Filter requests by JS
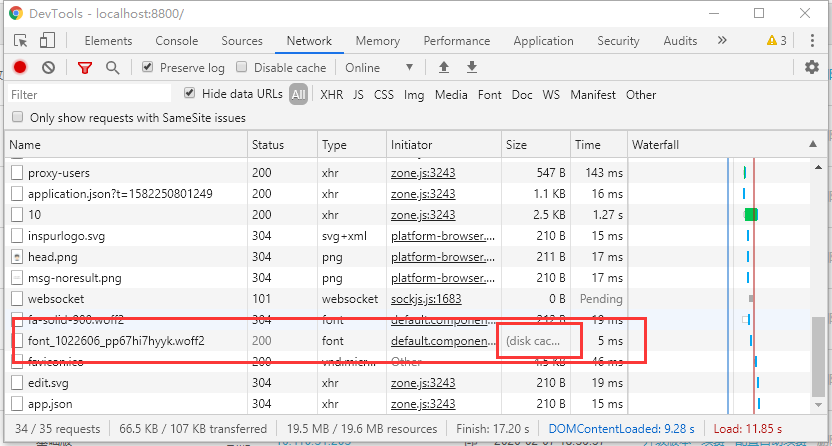832x446 pixels. click(x=358, y=94)
